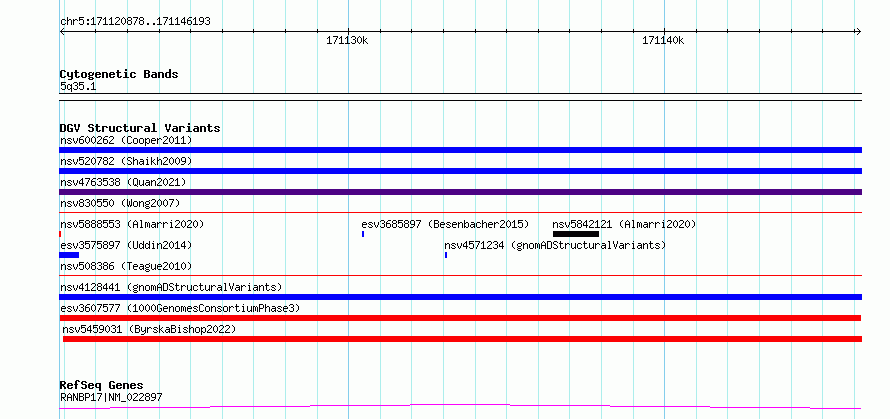Screen dimensions: 890x419
Task: Open the nsv830550 (Wong2007) label
Action: click(120, 203)
